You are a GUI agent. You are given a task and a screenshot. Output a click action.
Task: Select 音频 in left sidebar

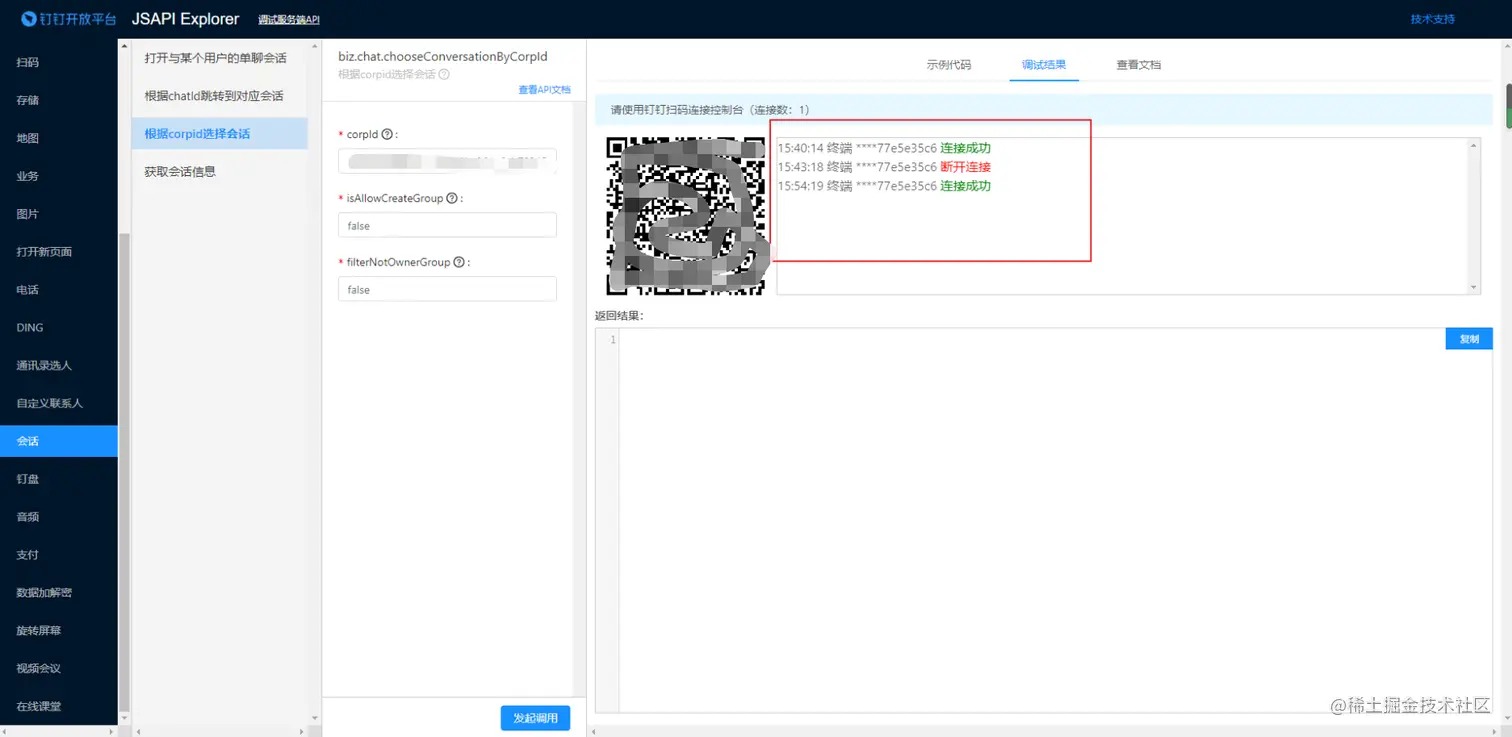coord(59,517)
